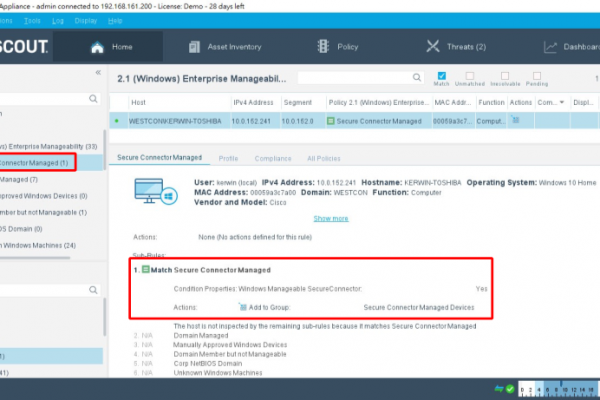
Task: Select OS Domain (0) tree item
Action: 21,229
